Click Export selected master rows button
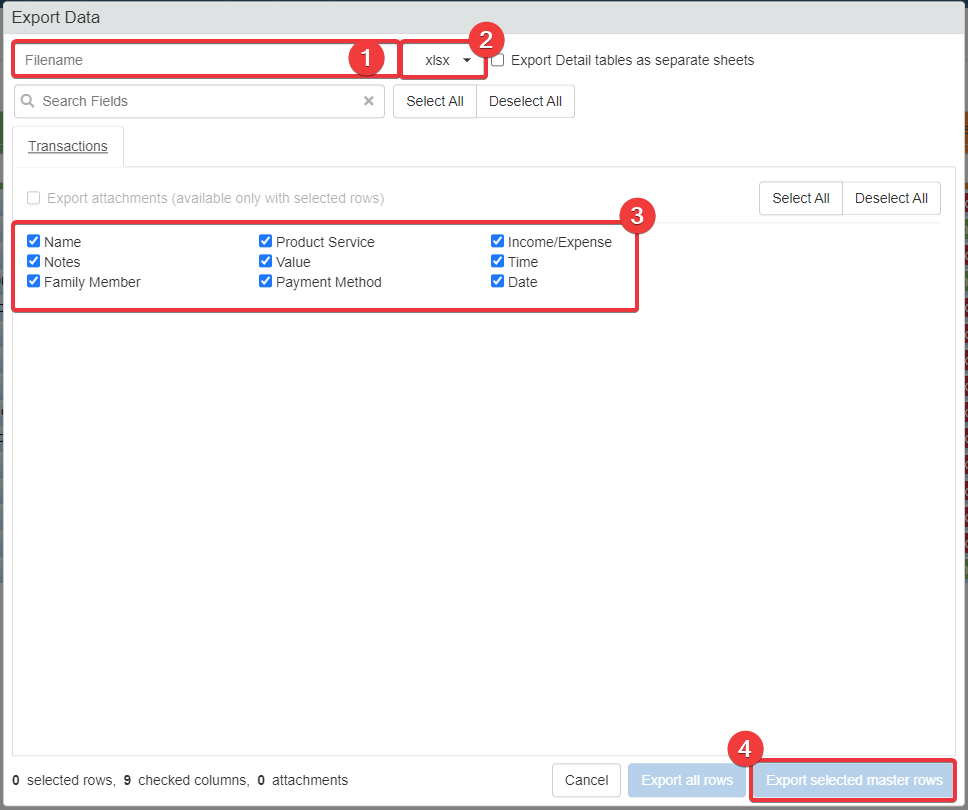 [x=854, y=780]
